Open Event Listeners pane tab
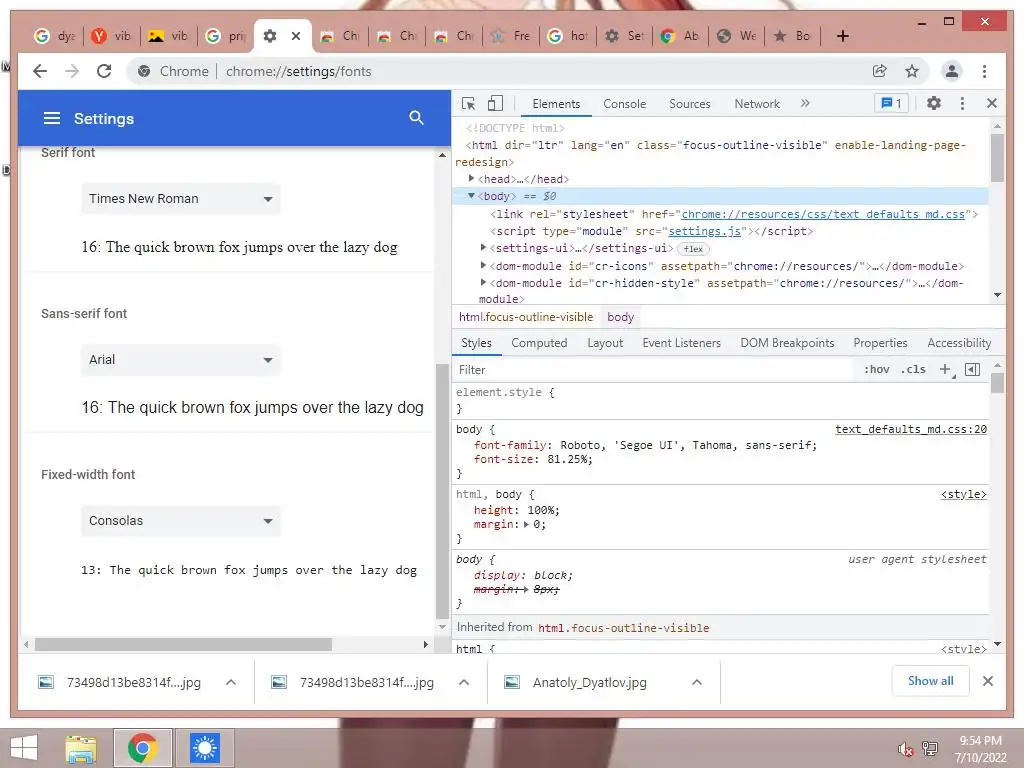This screenshot has width=1024, height=768. (x=681, y=343)
